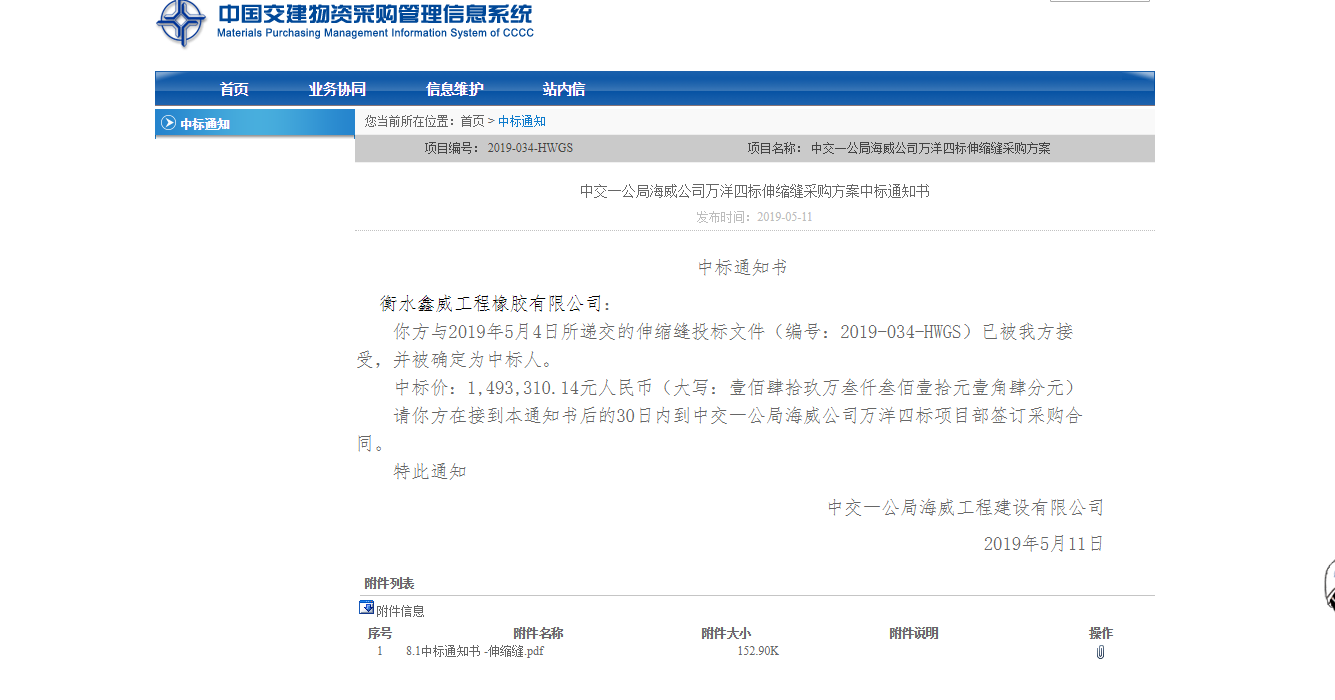Open the 8.1中标通知书 -伸缩缝.pdf attachment

(475, 652)
